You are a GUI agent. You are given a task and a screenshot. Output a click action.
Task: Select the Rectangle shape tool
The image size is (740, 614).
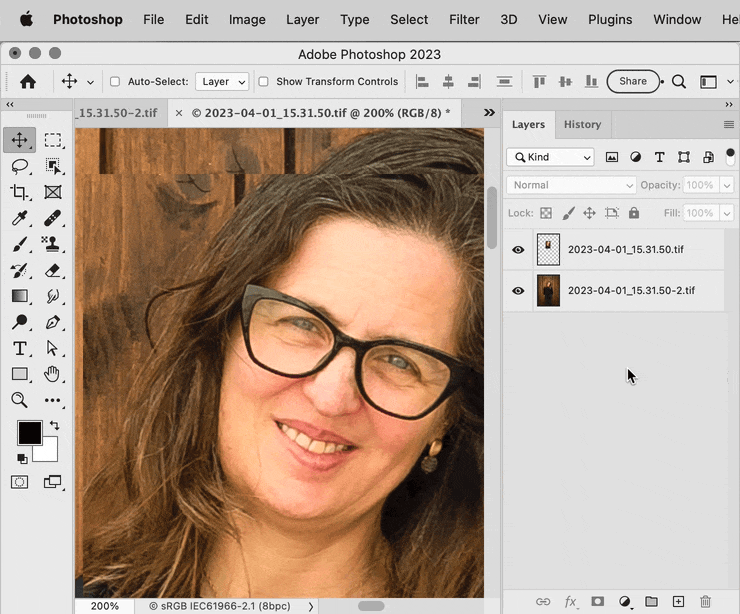click(19, 374)
